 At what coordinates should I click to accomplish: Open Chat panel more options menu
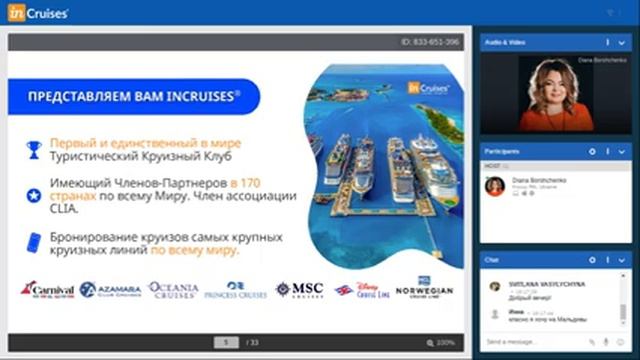pos(607,260)
